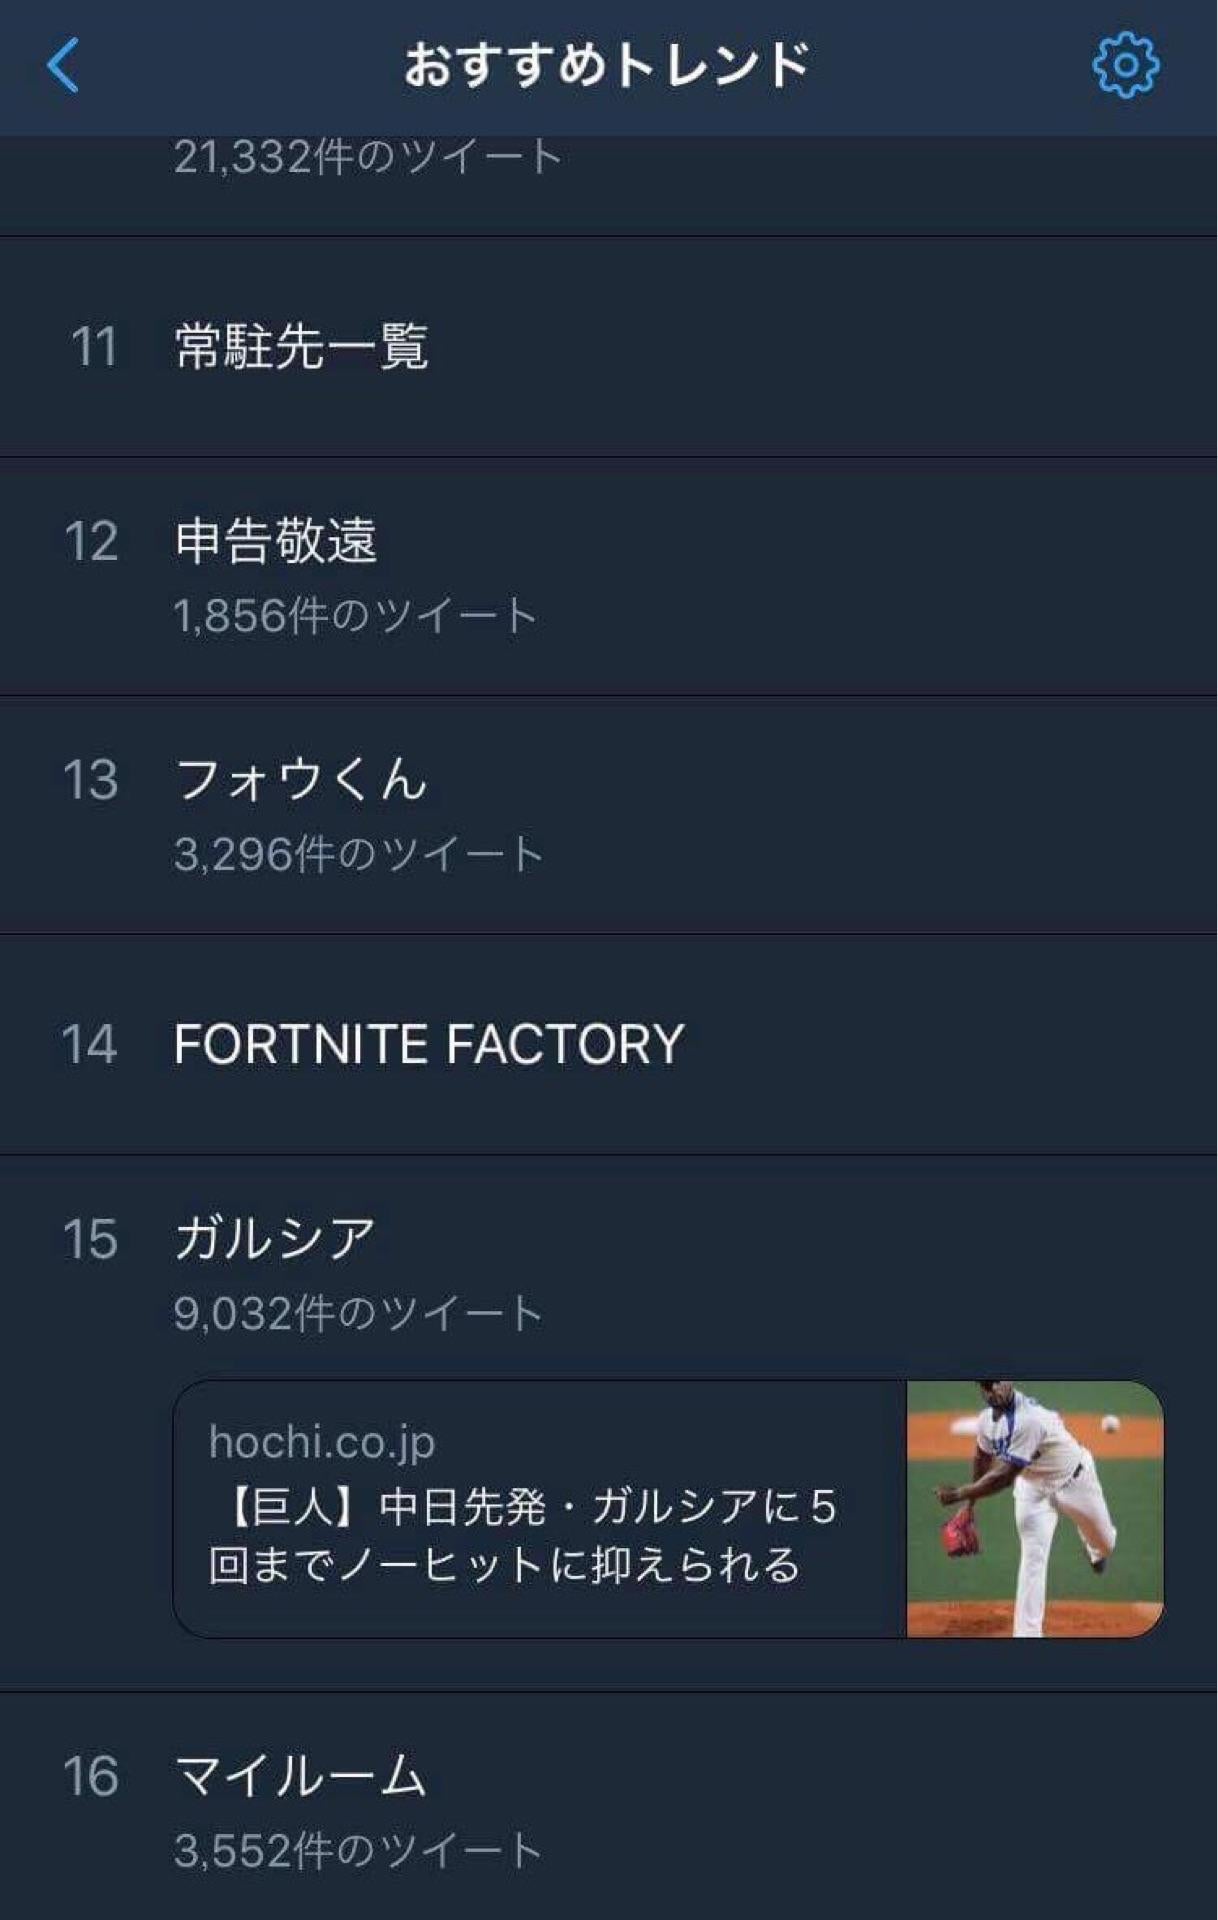Tap the FORTNITE FACTORY trend
Viewport: 1218px width, 1920px height.
pyautogui.click(x=428, y=1045)
